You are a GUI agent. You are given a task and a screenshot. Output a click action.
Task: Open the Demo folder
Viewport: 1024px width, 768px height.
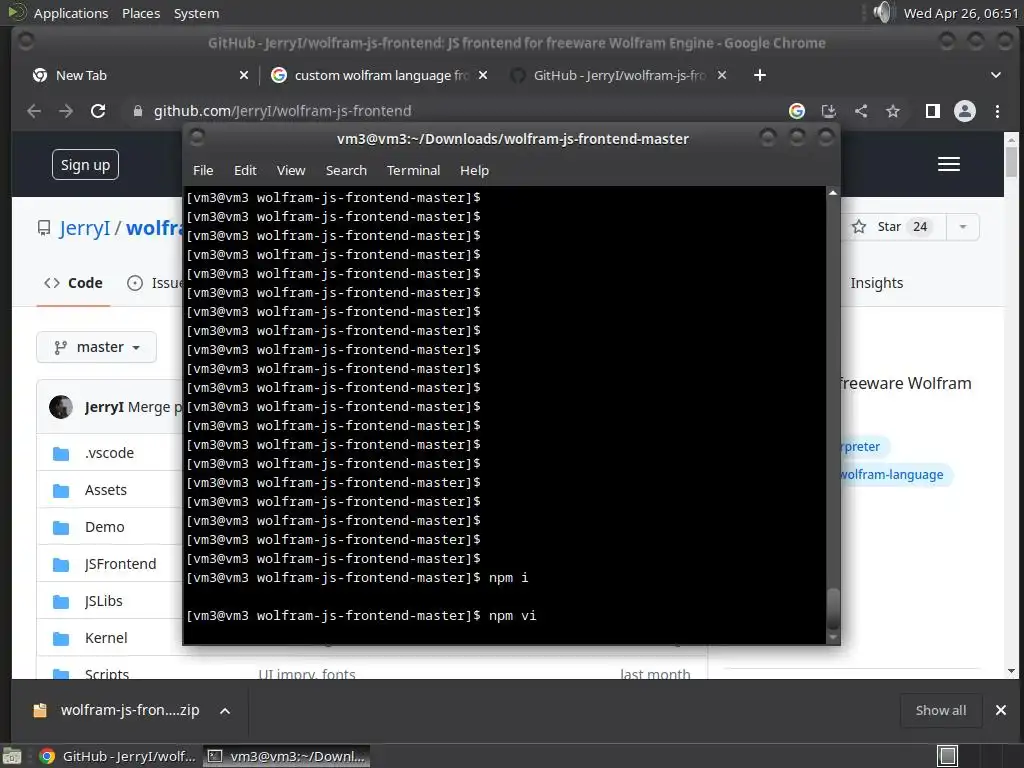click(104, 527)
